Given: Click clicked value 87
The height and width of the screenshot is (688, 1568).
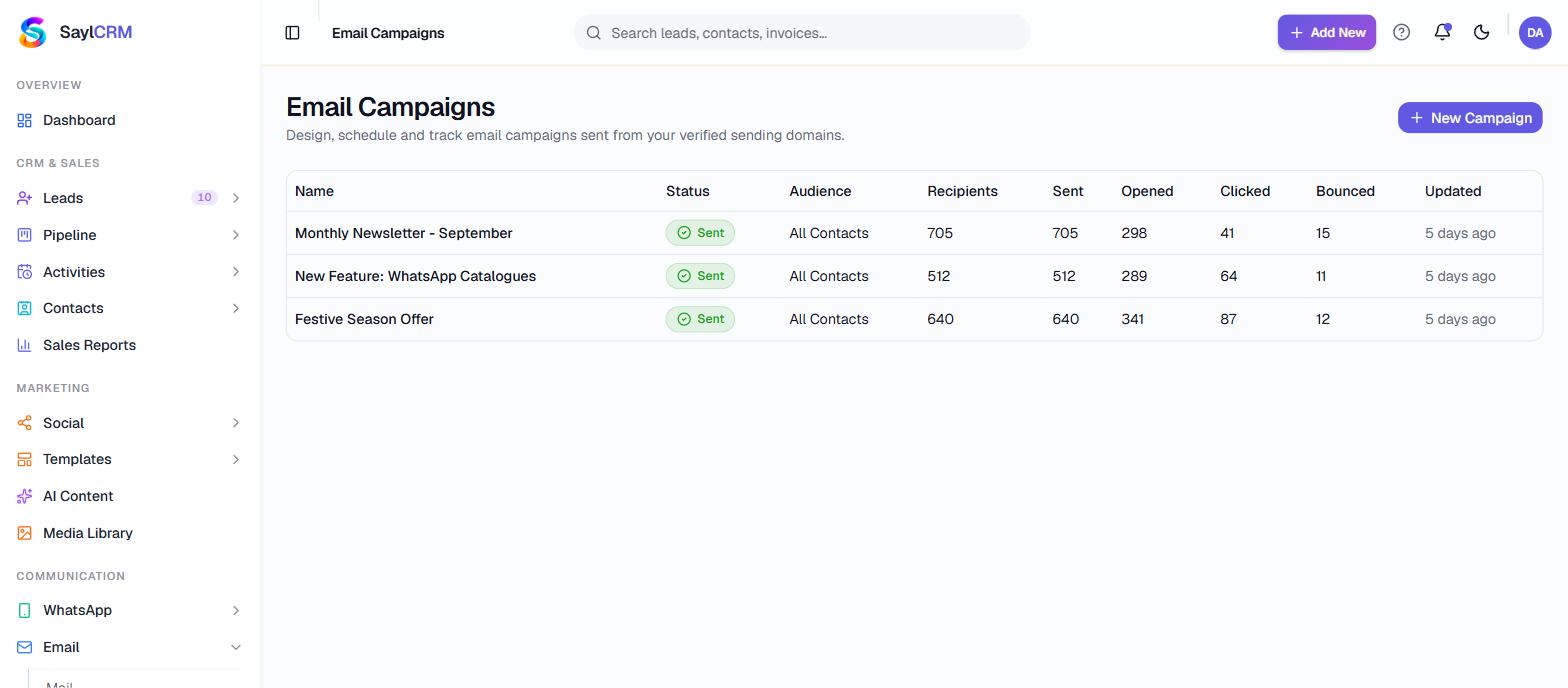Looking at the screenshot, I should coord(1228,319).
